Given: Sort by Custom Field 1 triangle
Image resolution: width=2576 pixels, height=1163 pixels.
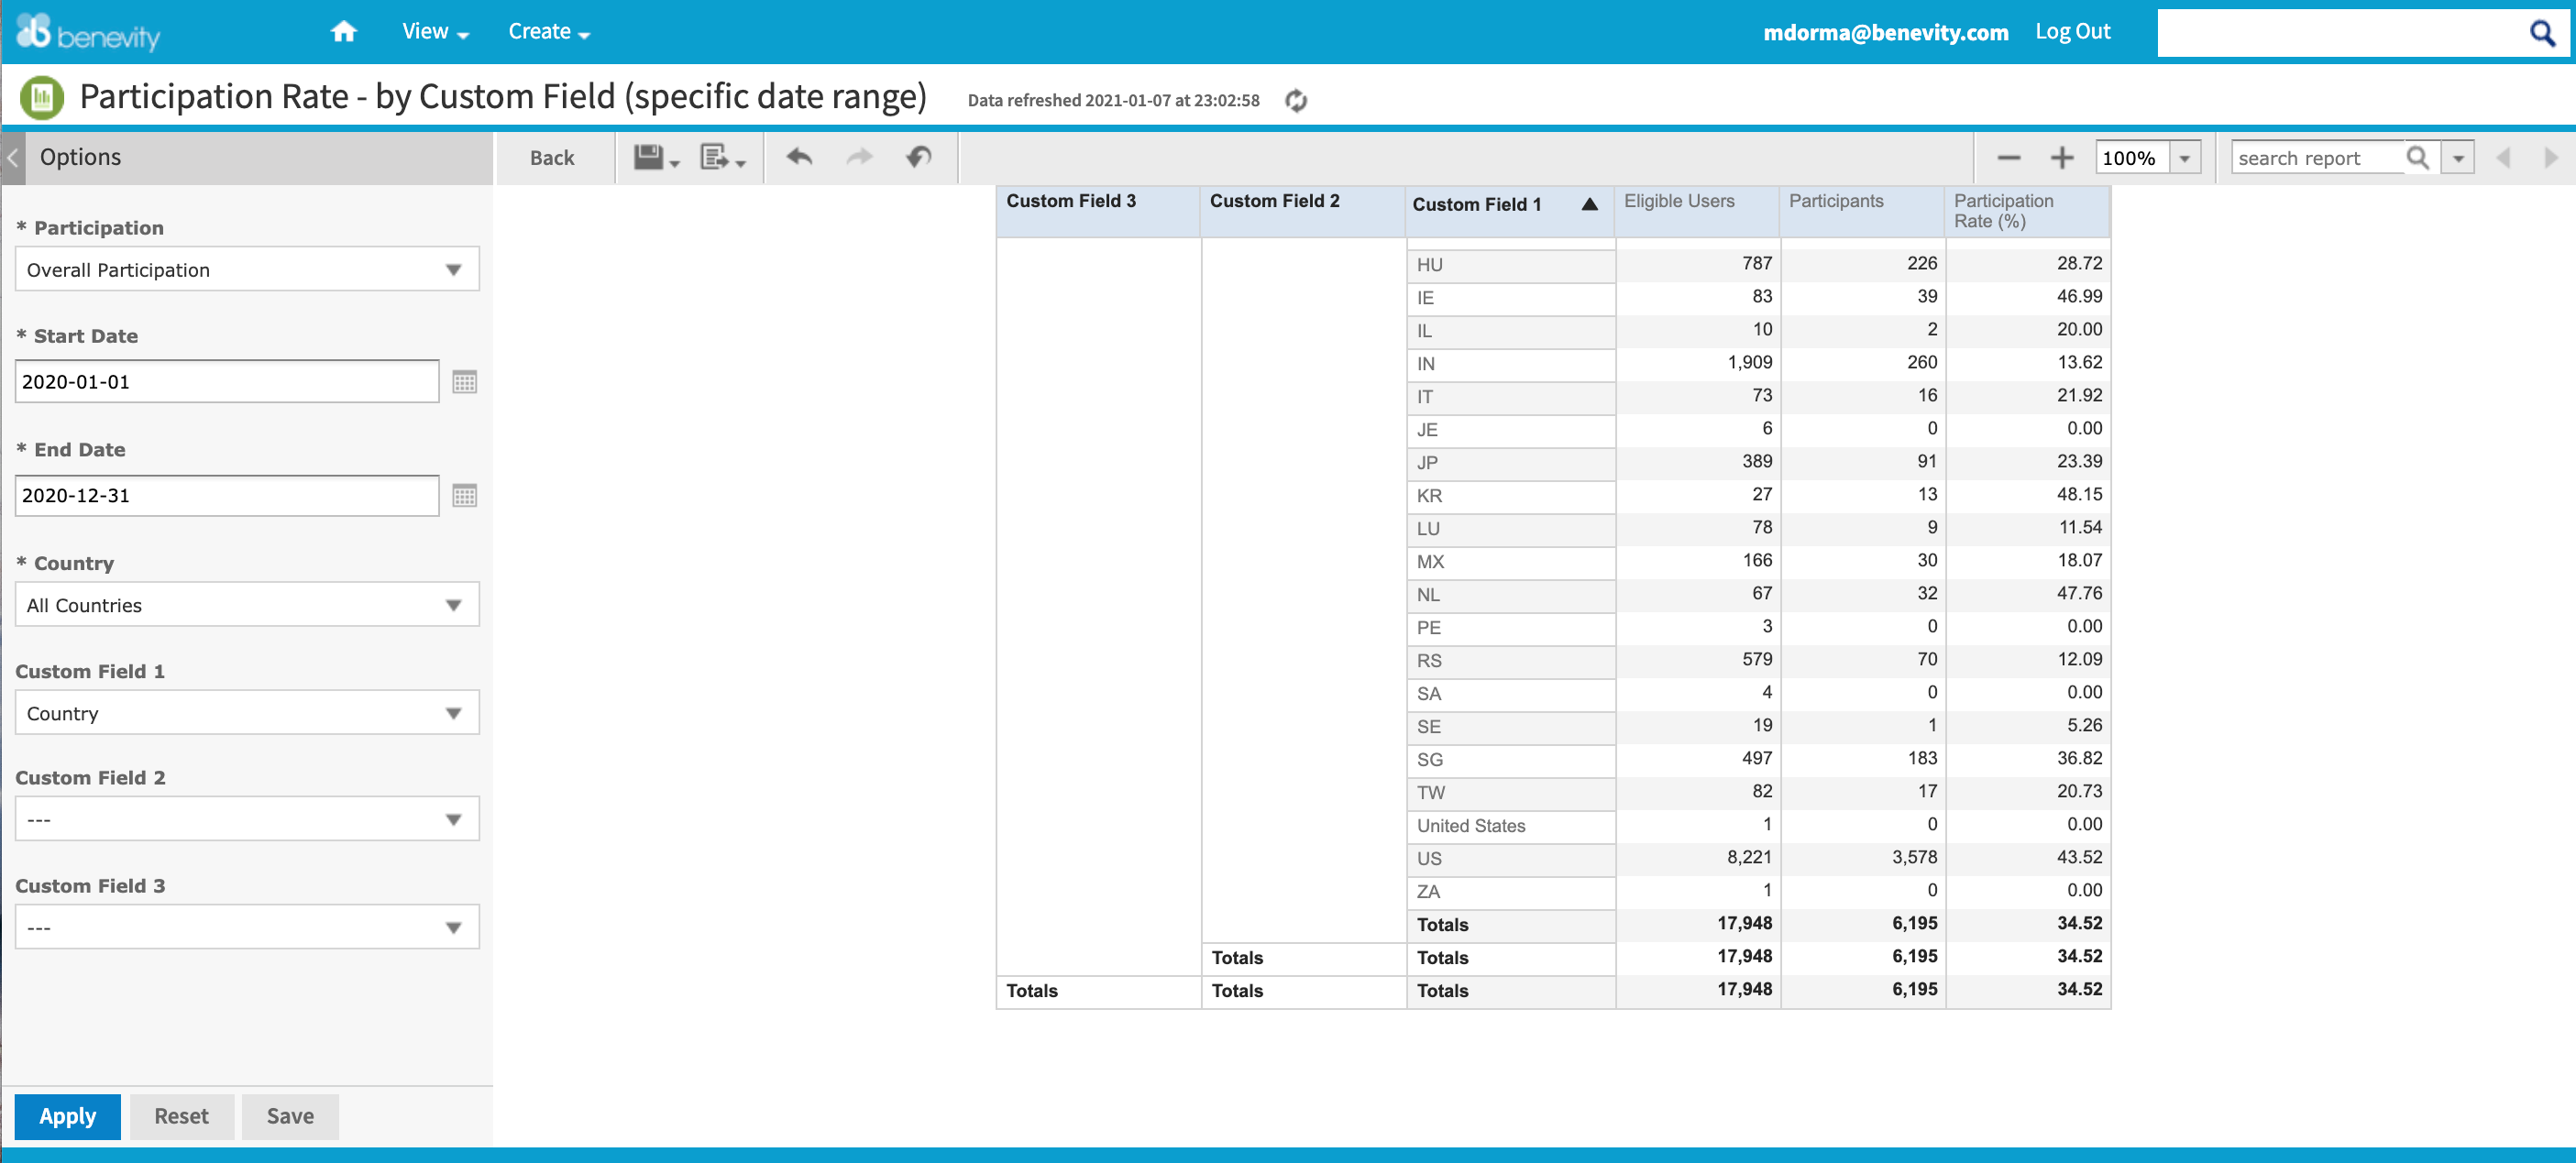Looking at the screenshot, I should 1589,204.
